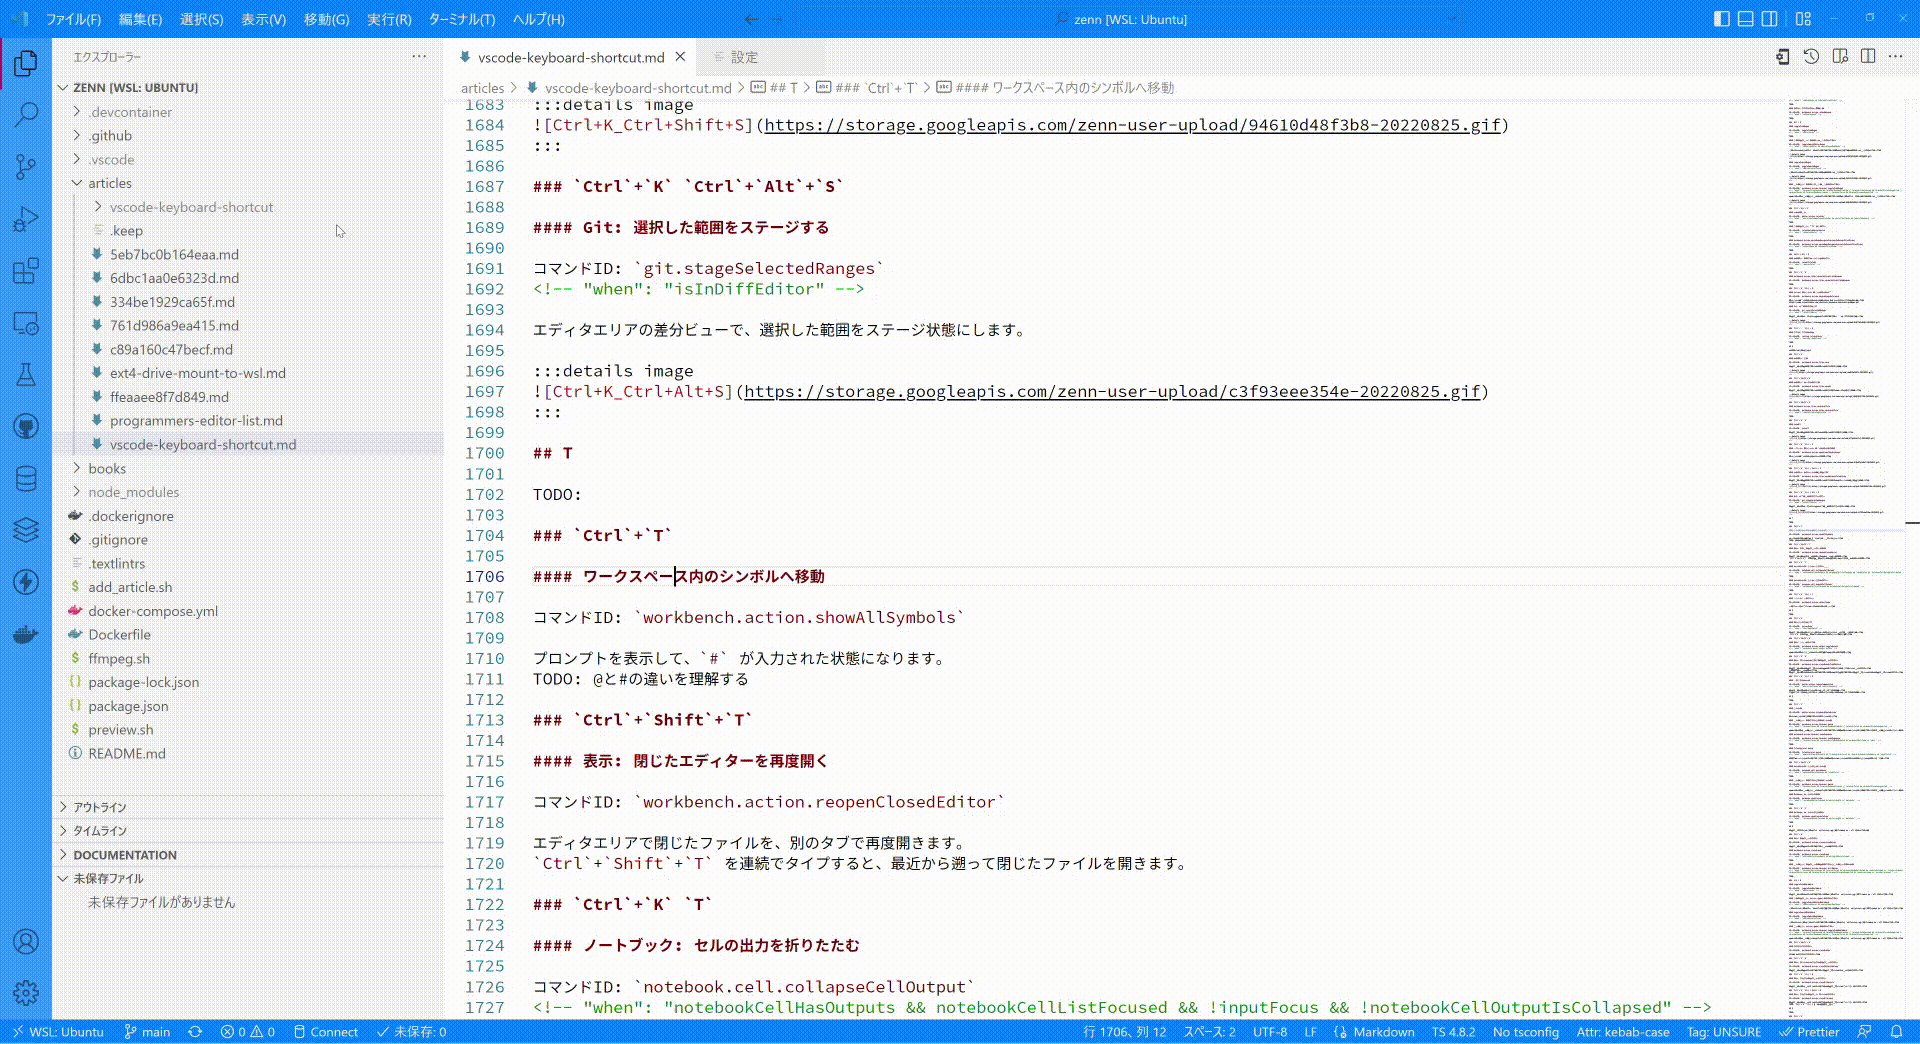This screenshot has height=1044, width=1920.
Task: Toggle secondary side bar visibility
Action: coord(1769,19)
